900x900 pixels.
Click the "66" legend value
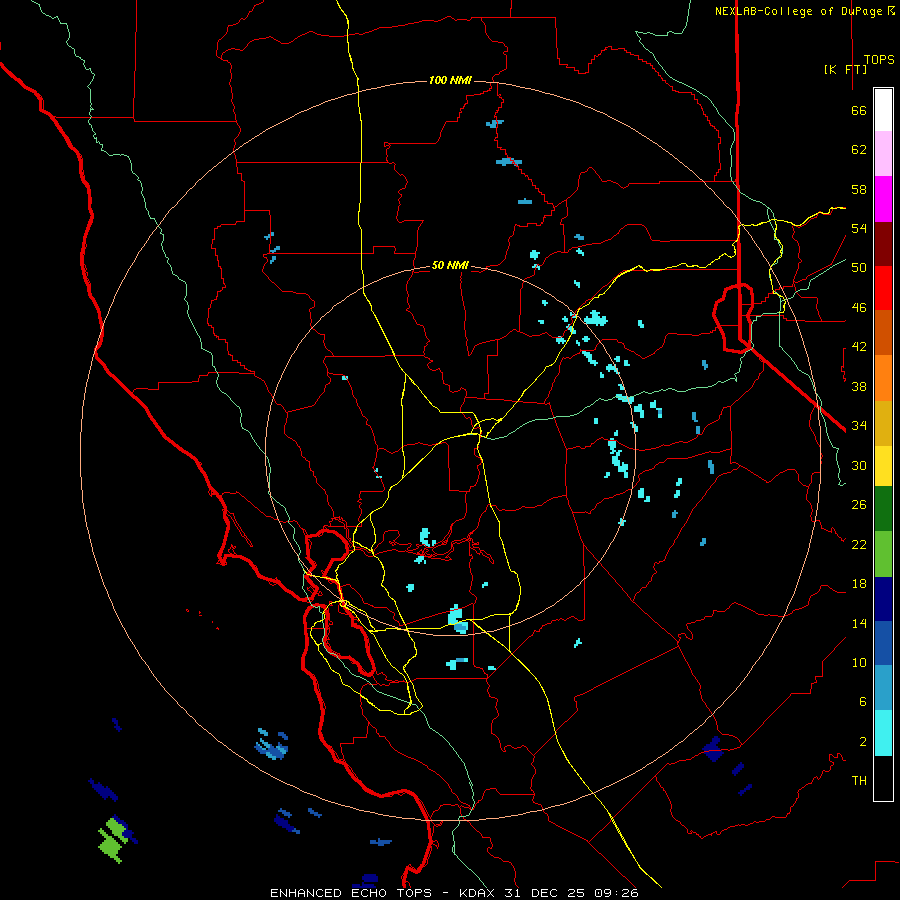[859, 111]
